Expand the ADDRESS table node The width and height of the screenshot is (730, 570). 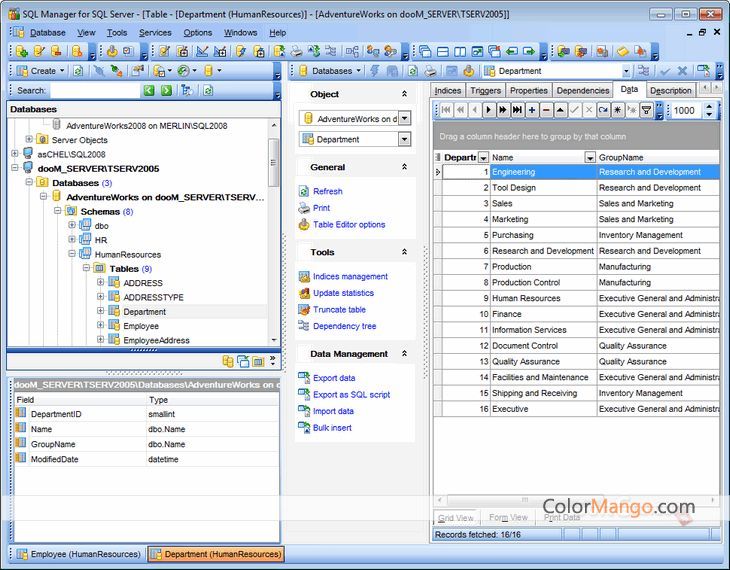tap(100, 282)
